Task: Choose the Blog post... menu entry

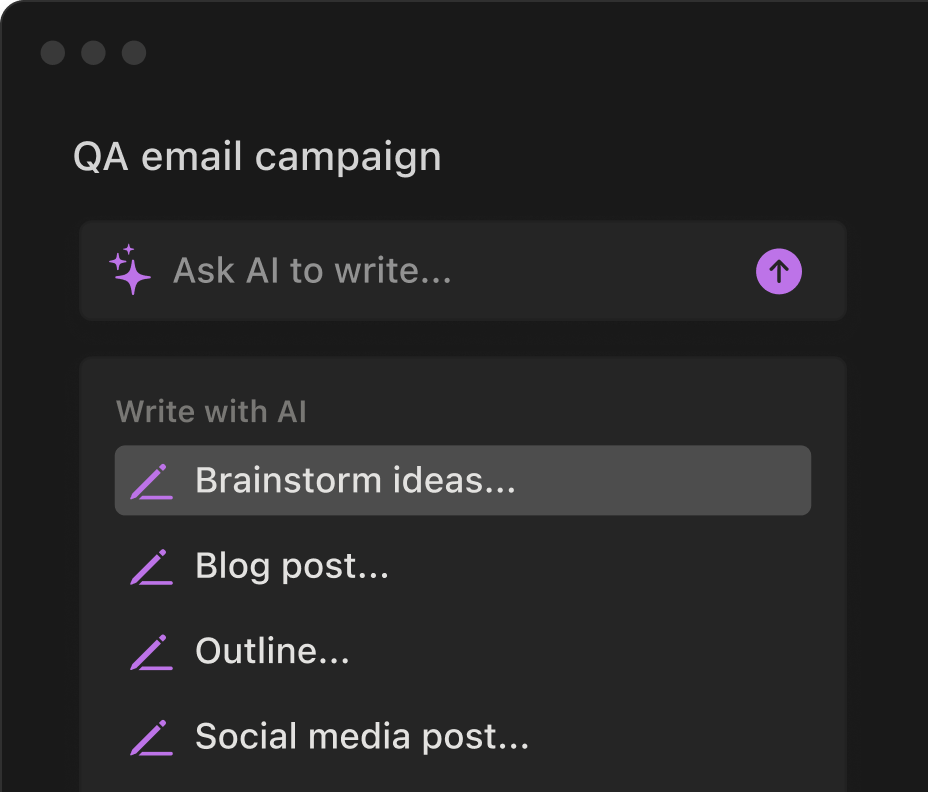Action: [292, 566]
